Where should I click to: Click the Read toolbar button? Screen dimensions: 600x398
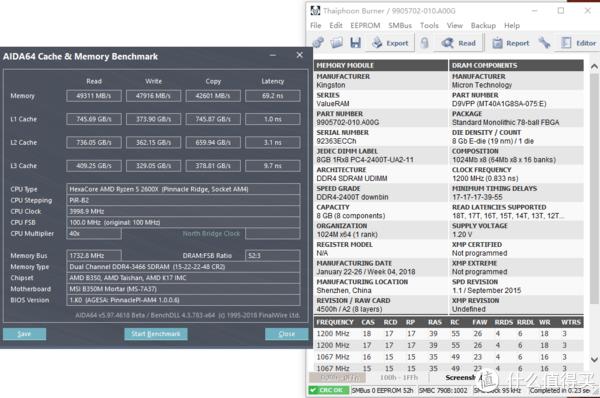[458, 43]
